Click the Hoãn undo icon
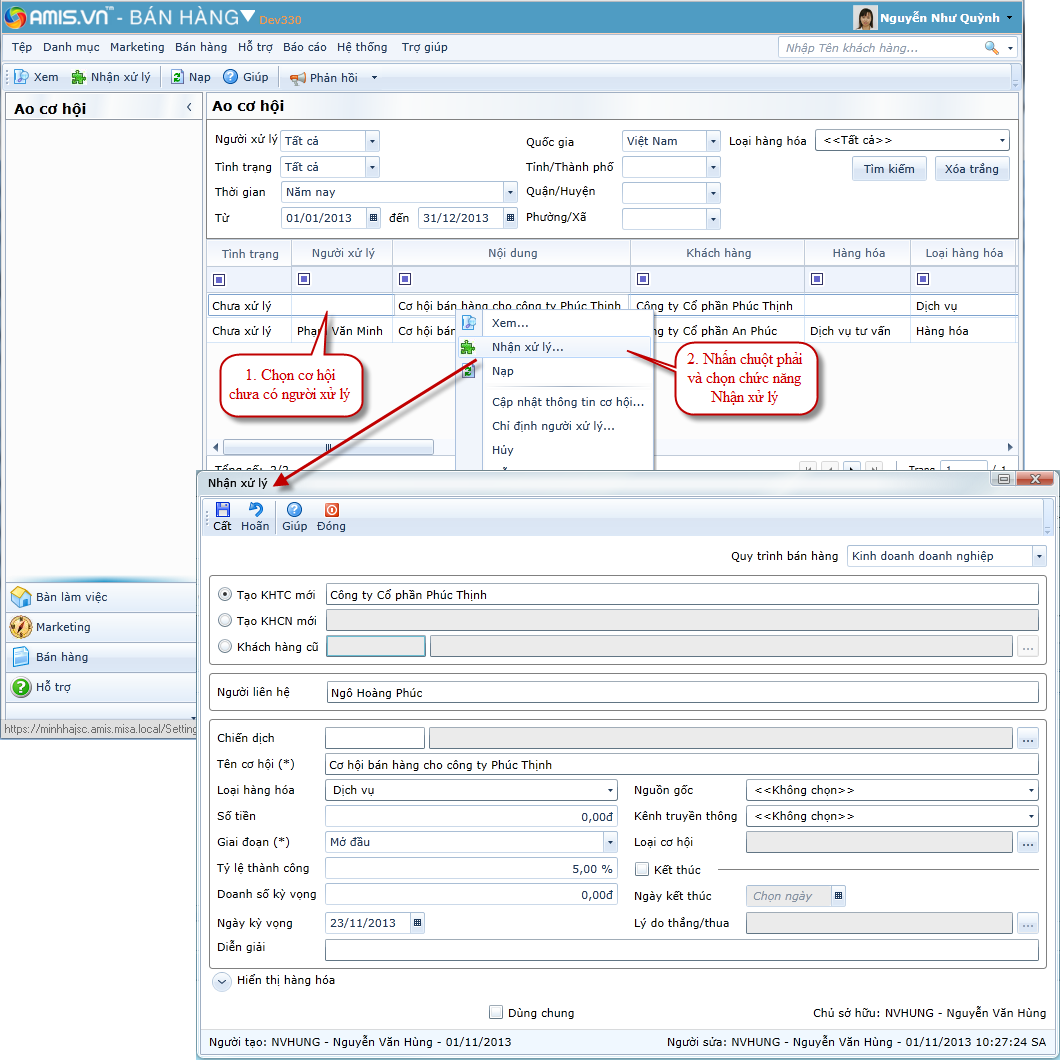This screenshot has width=1060, height=1060. click(x=255, y=511)
